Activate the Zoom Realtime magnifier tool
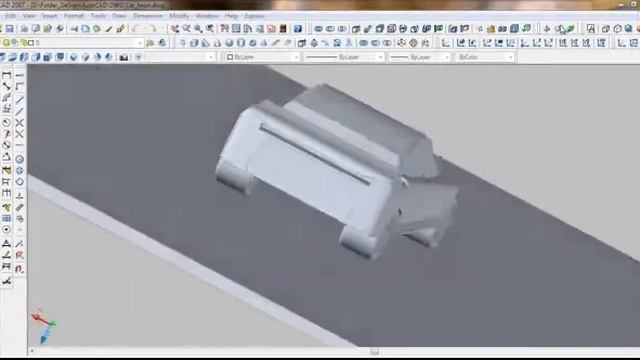This screenshot has width=640, height=360. point(187,29)
